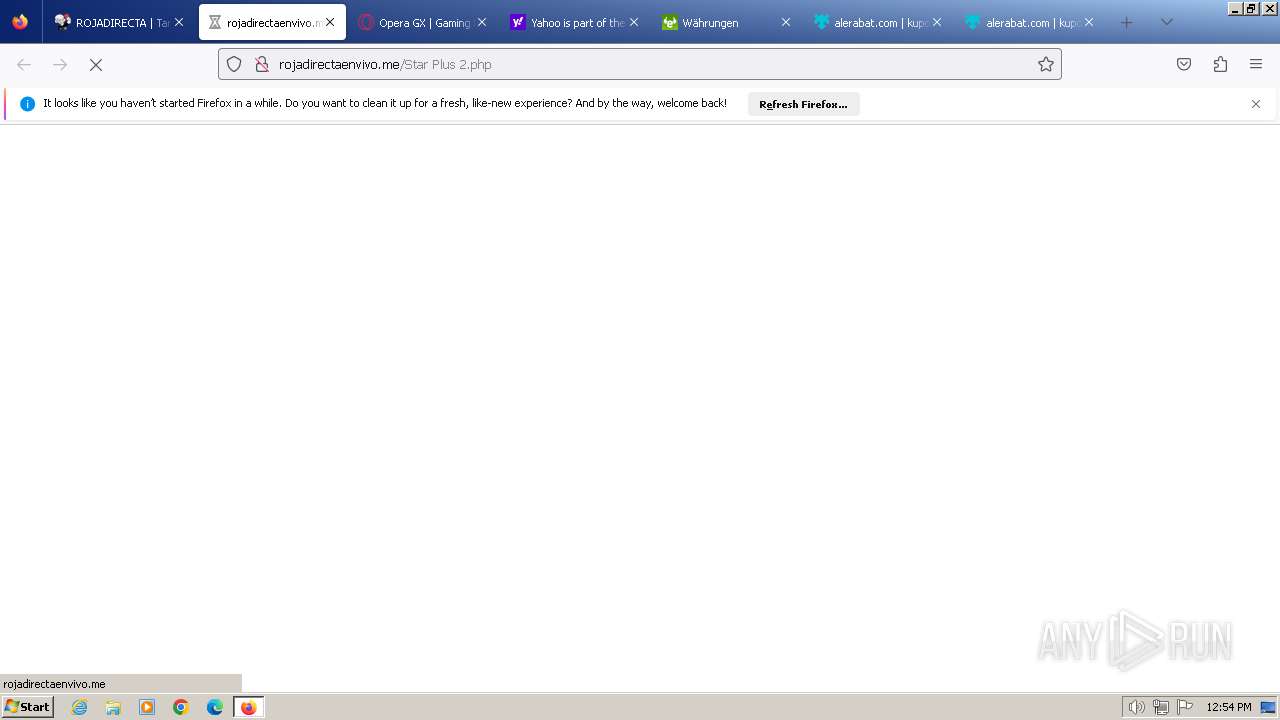Close the Yahoo tab
Image resolution: width=1280 pixels, height=720 pixels.
633,22
